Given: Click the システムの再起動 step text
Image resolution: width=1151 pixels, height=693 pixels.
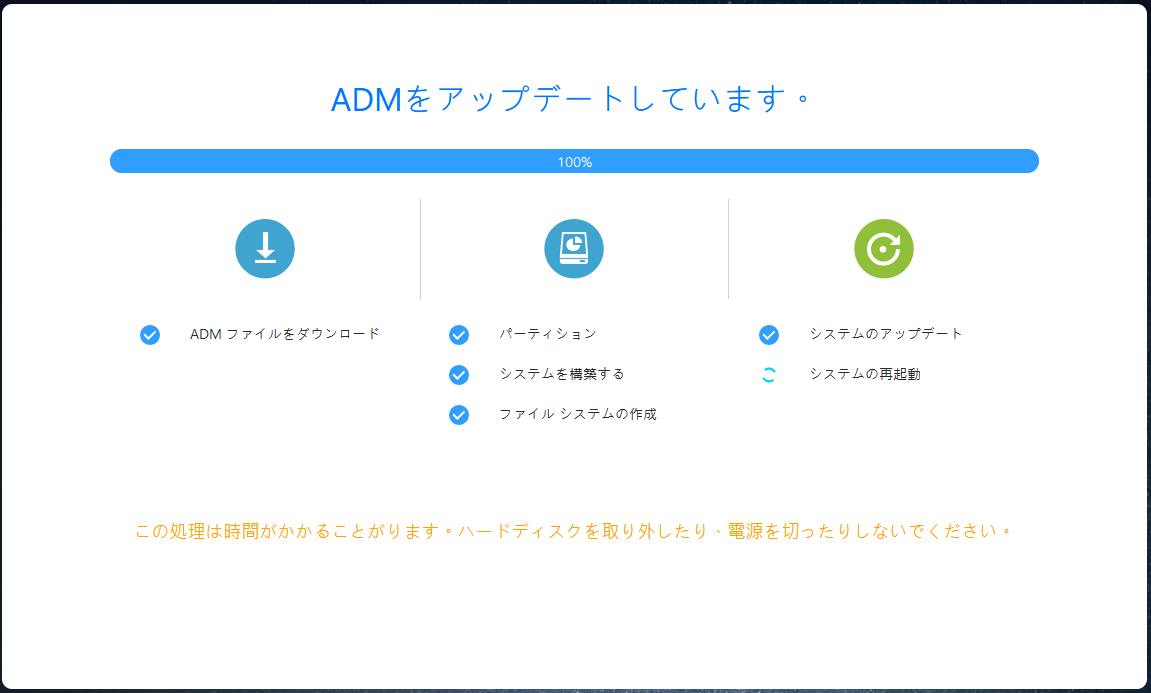Looking at the screenshot, I should pyautogui.click(x=865, y=374).
